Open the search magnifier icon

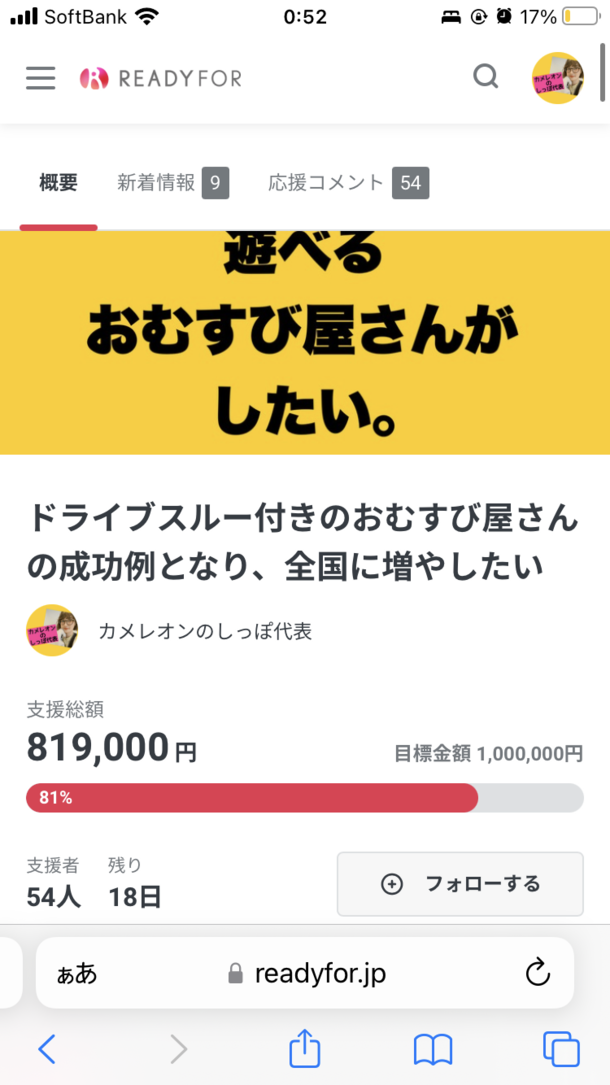pyautogui.click(x=486, y=77)
